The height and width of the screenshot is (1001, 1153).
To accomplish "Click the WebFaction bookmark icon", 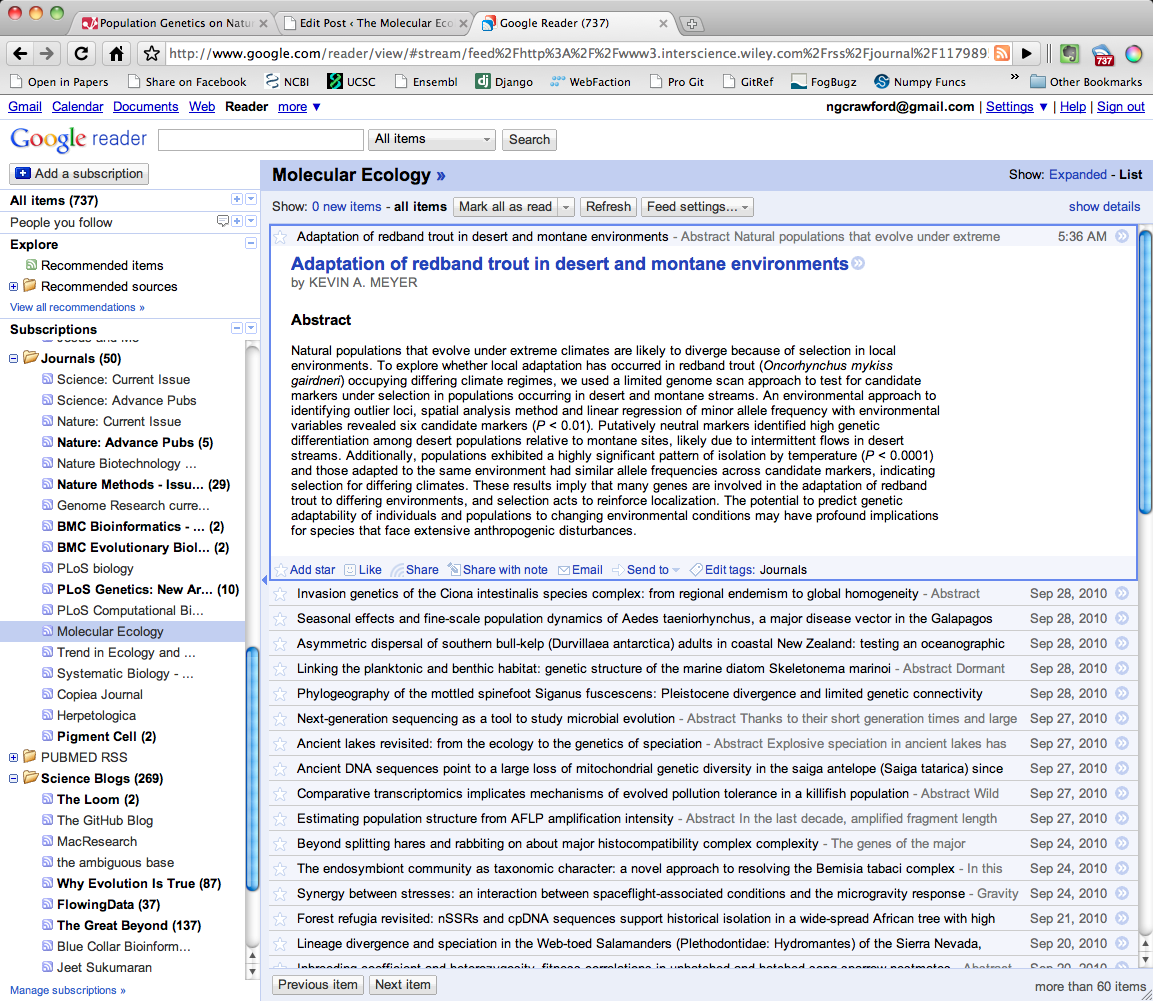I will pyautogui.click(x=558, y=82).
